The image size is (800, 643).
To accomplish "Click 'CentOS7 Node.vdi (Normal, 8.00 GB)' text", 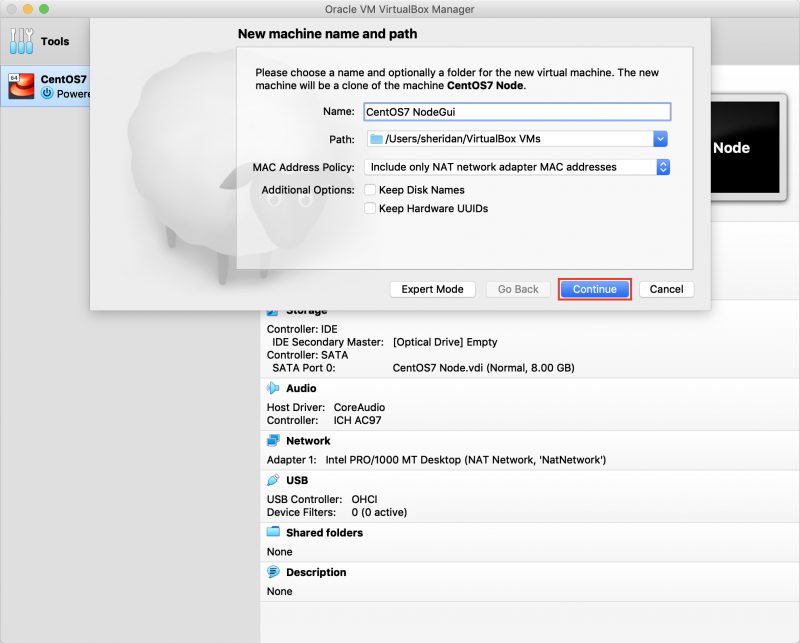I will point(483,368).
